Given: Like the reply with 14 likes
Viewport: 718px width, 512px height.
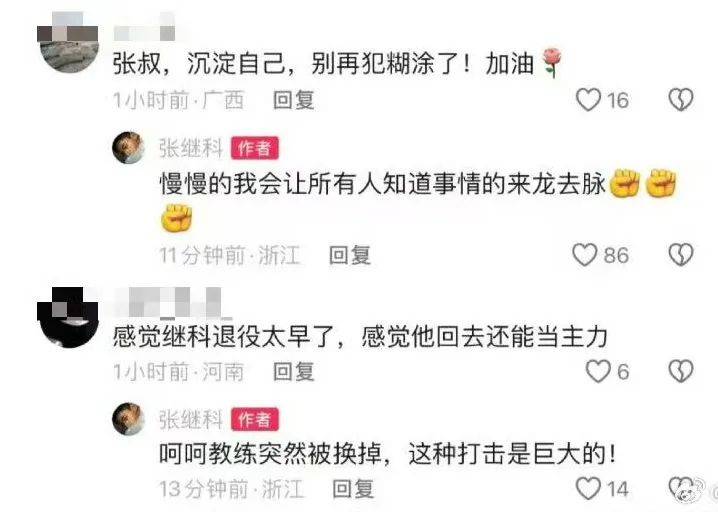Looking at the screenshot, I should (588, 488).
